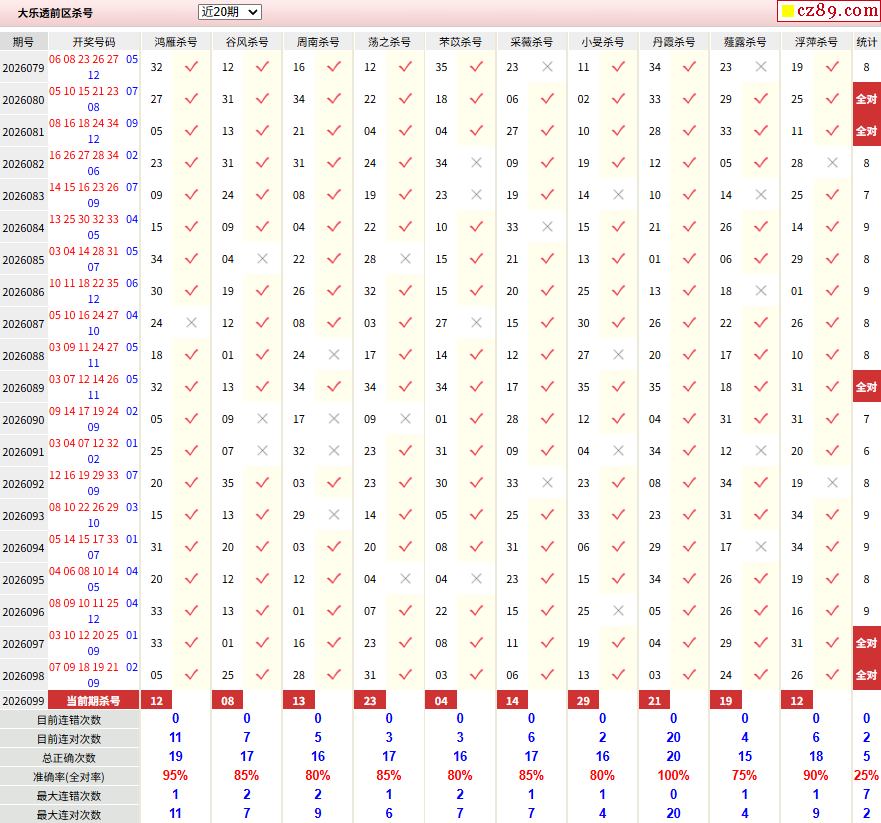
Task: Click the gray X in 2026085 荡之杀号 cell
Action: [x=405, y=259]
